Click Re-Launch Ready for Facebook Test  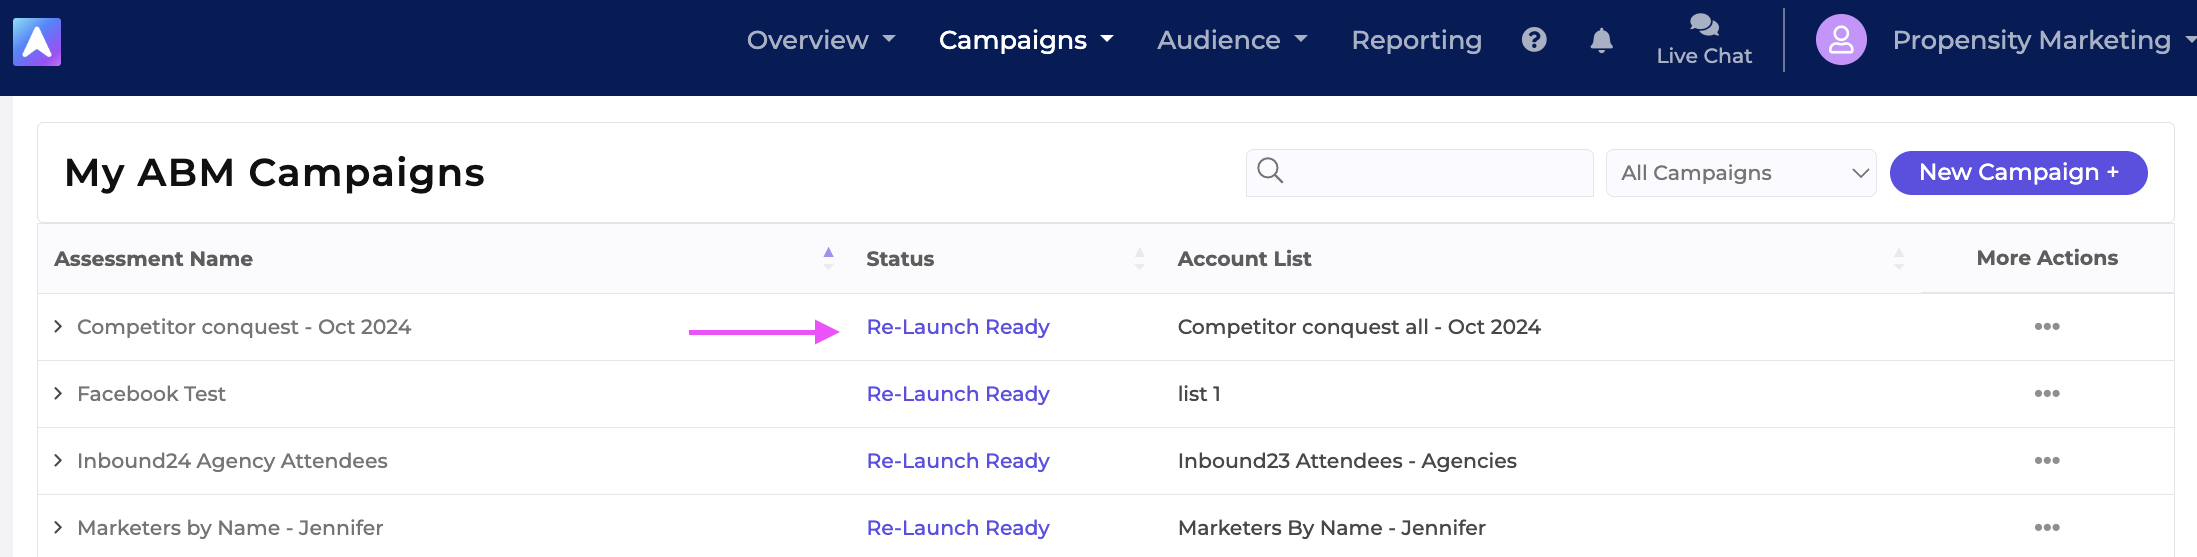958,394
